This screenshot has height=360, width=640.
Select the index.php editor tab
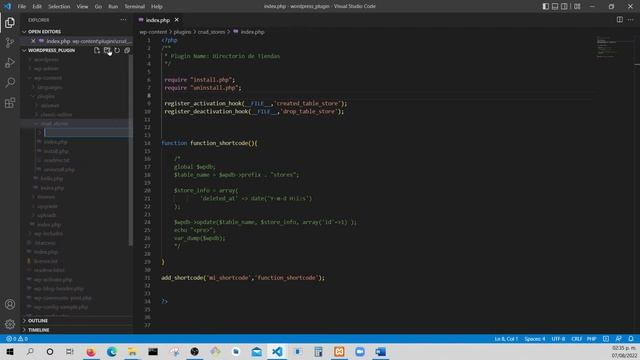coord(158,20)
